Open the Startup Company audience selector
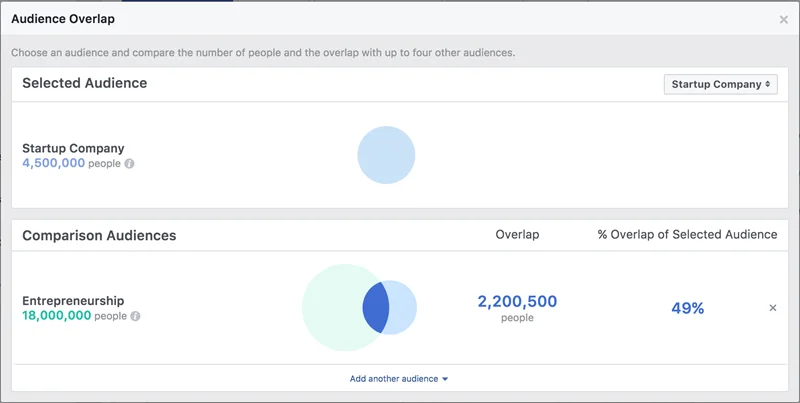 click(x=720, y=84)
